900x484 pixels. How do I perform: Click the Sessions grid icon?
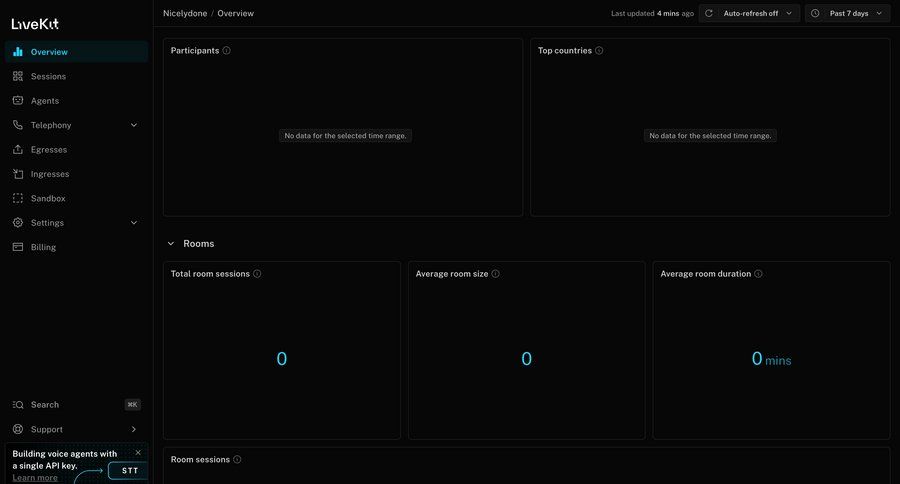point(18,76)
